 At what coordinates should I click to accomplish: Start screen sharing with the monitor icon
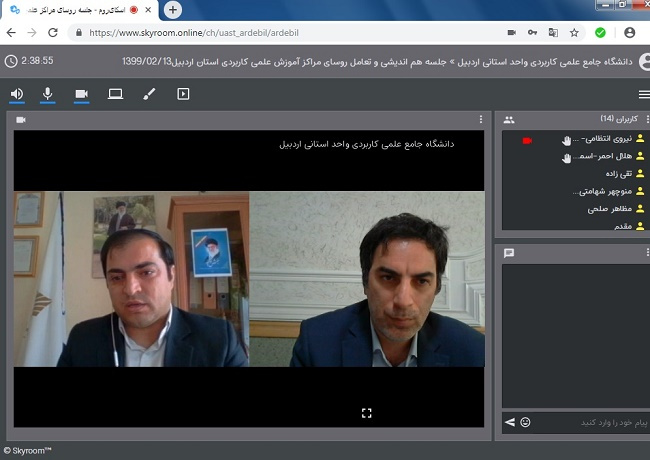(115, 94)
